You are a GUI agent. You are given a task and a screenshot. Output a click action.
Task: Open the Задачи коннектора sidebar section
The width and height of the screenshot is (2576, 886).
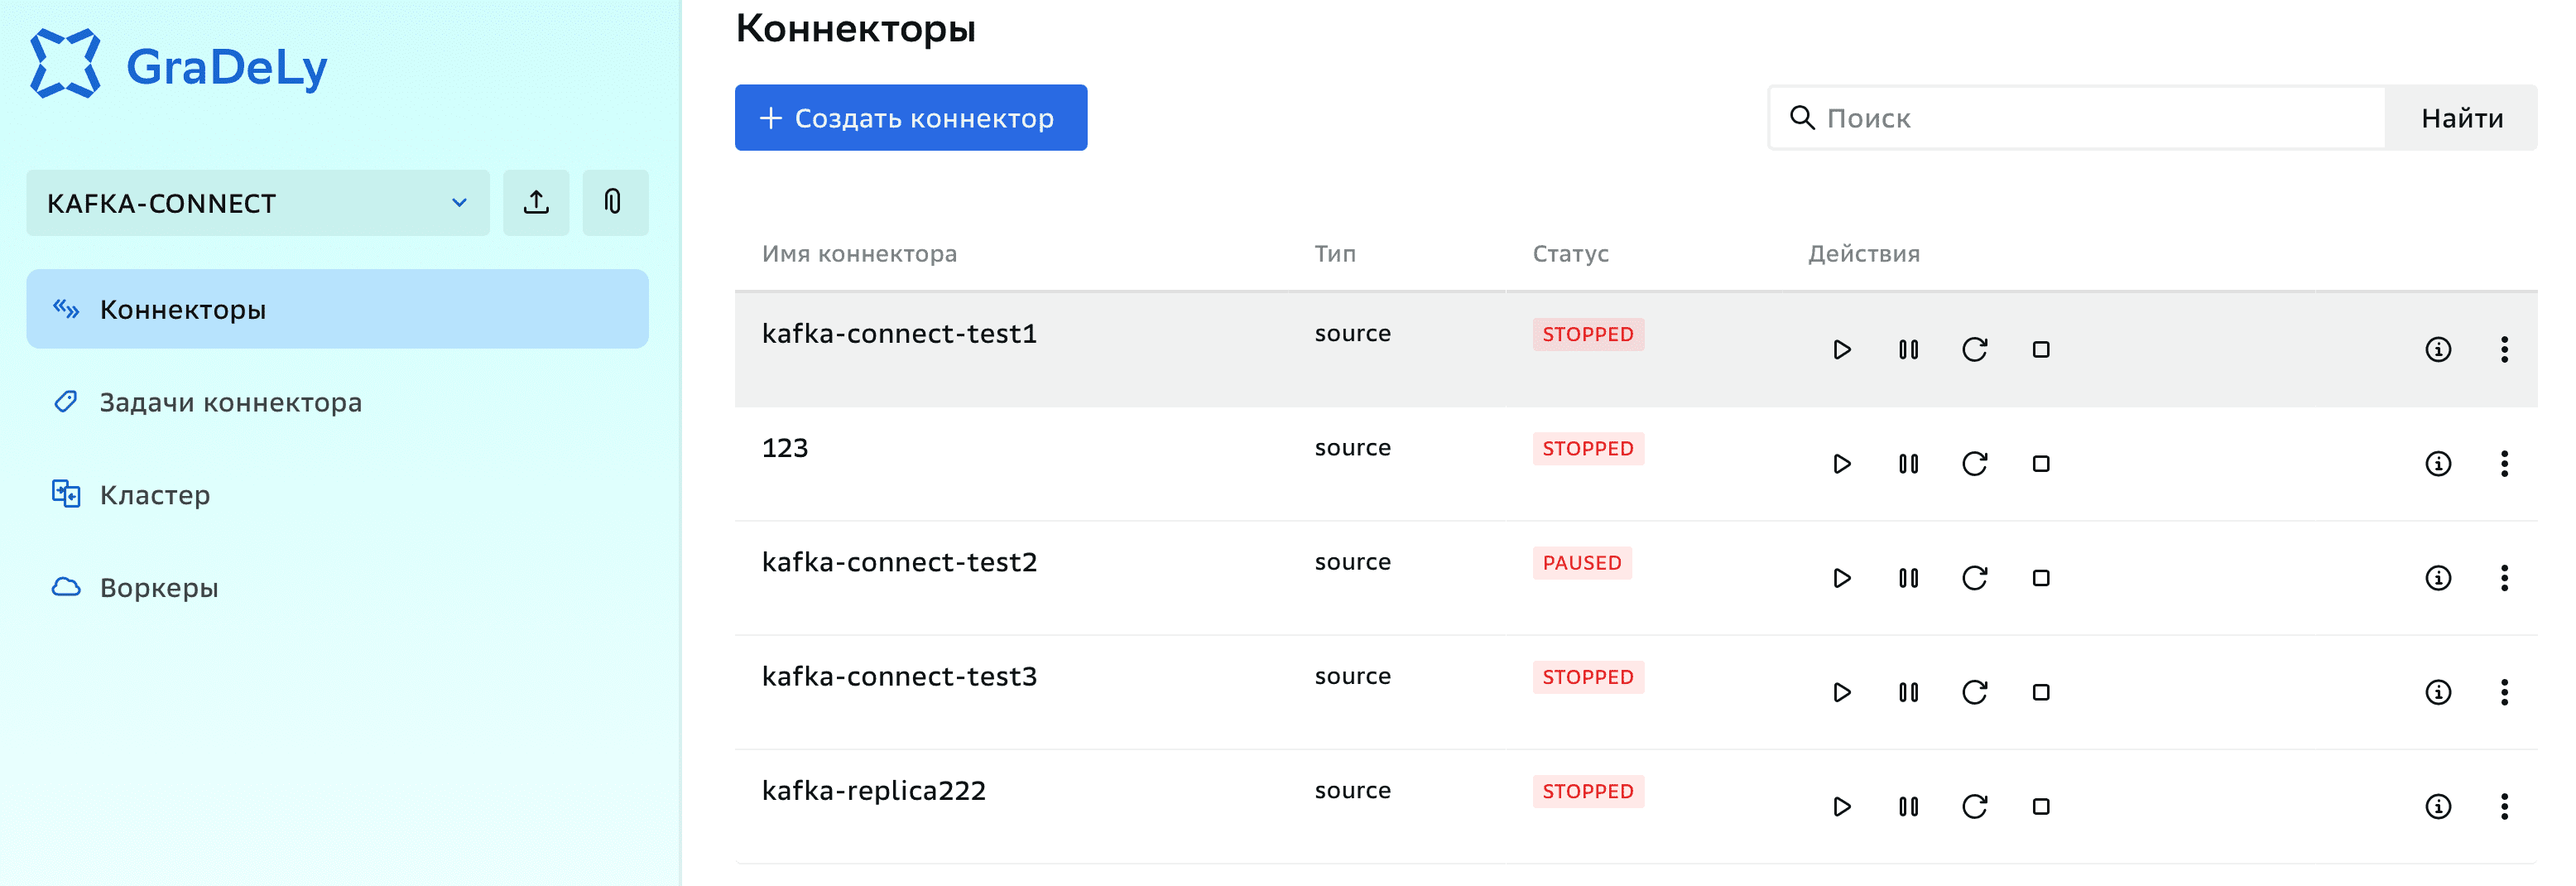230,402
